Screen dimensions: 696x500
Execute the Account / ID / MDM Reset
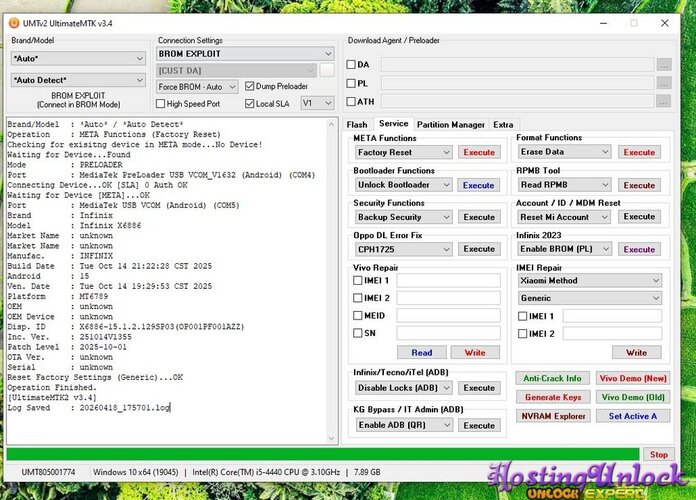coord(639,217)
